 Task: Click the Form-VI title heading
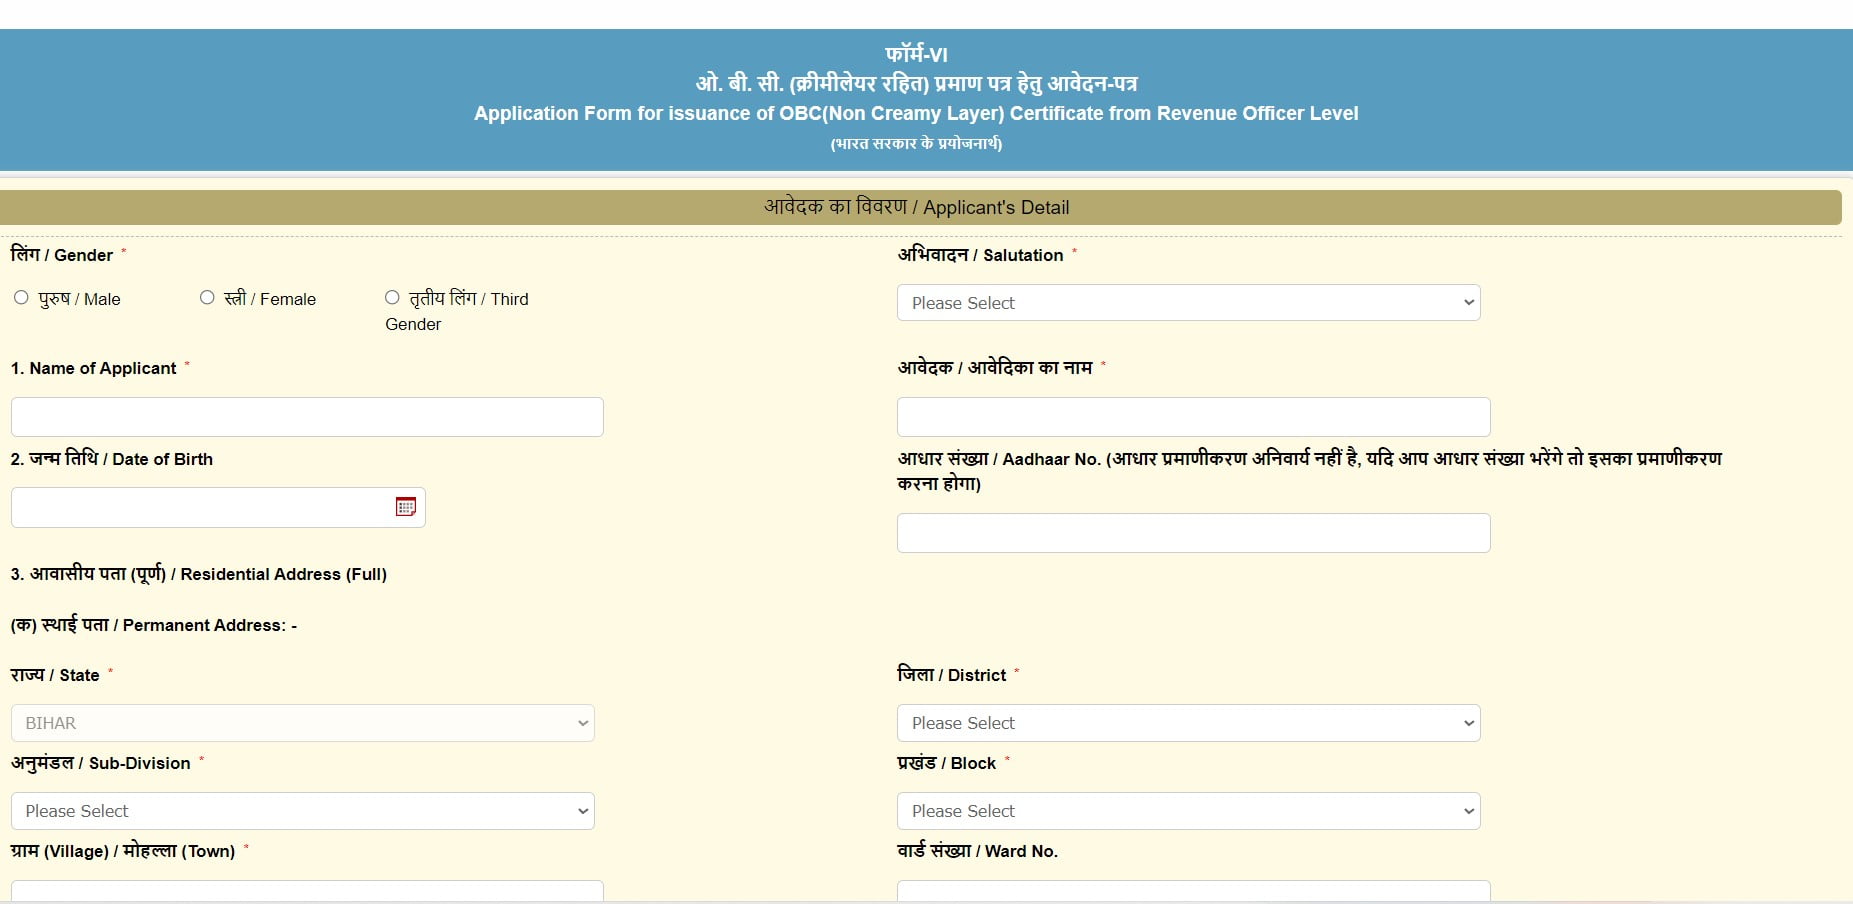coord(916,55)
